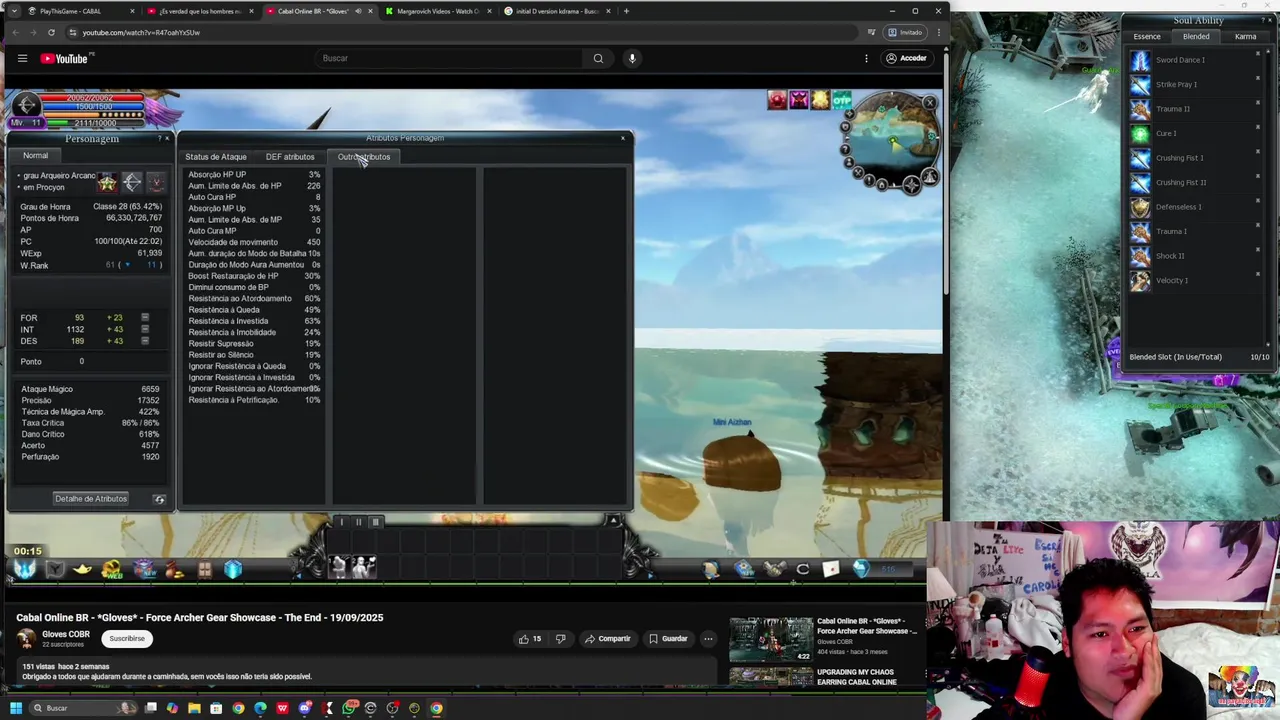Viewport: 1280px width, 720px height.
Task: Click refresh icon beside Detalhe de Atributos
Action: pyautogui.click(x=159, y=499)
